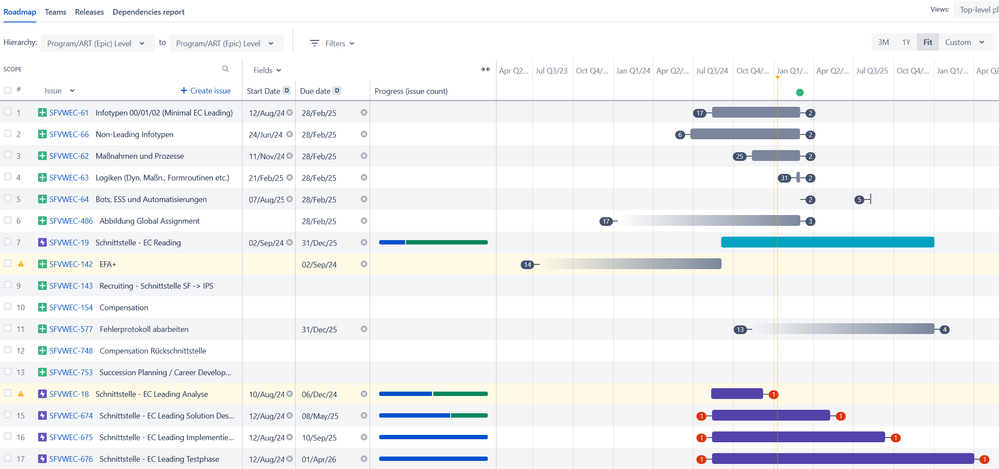Clear the due date of SFVWEC-63
Viewport: 999px width, 469px height.
364,178
